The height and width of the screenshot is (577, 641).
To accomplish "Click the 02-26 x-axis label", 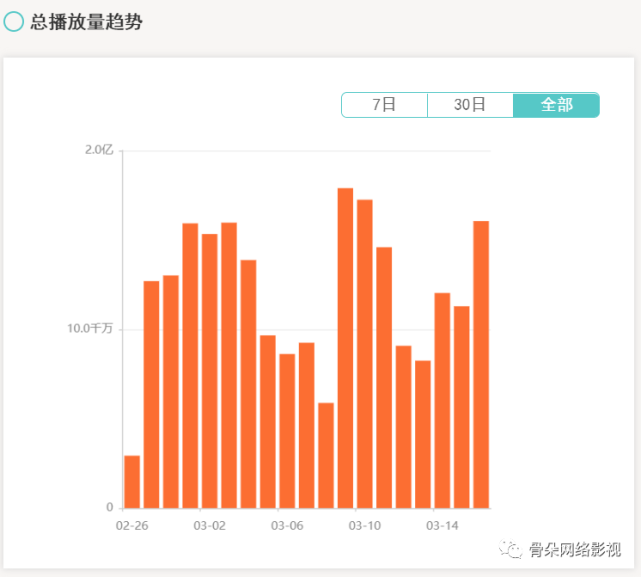I will pyautogui.click(x=132, y=526).
